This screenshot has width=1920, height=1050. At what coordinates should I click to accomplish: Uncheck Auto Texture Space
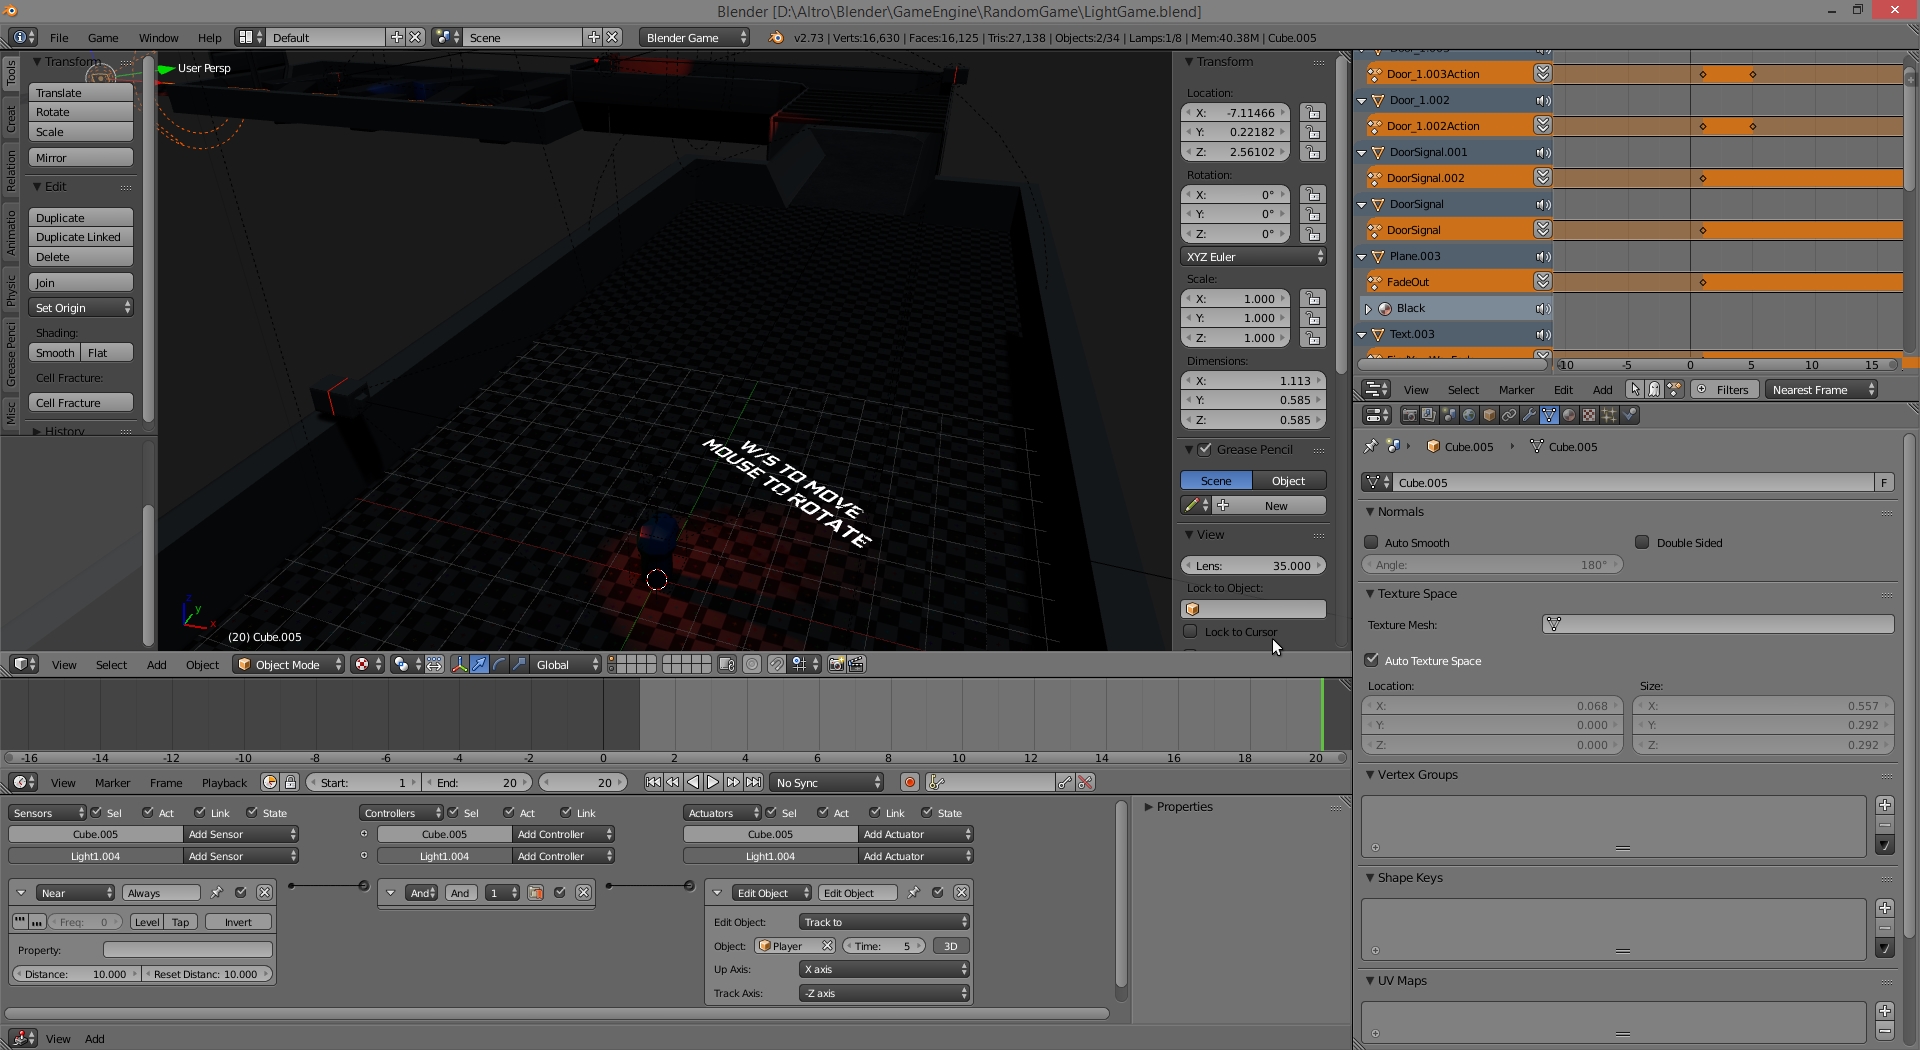coord(1372,661)
